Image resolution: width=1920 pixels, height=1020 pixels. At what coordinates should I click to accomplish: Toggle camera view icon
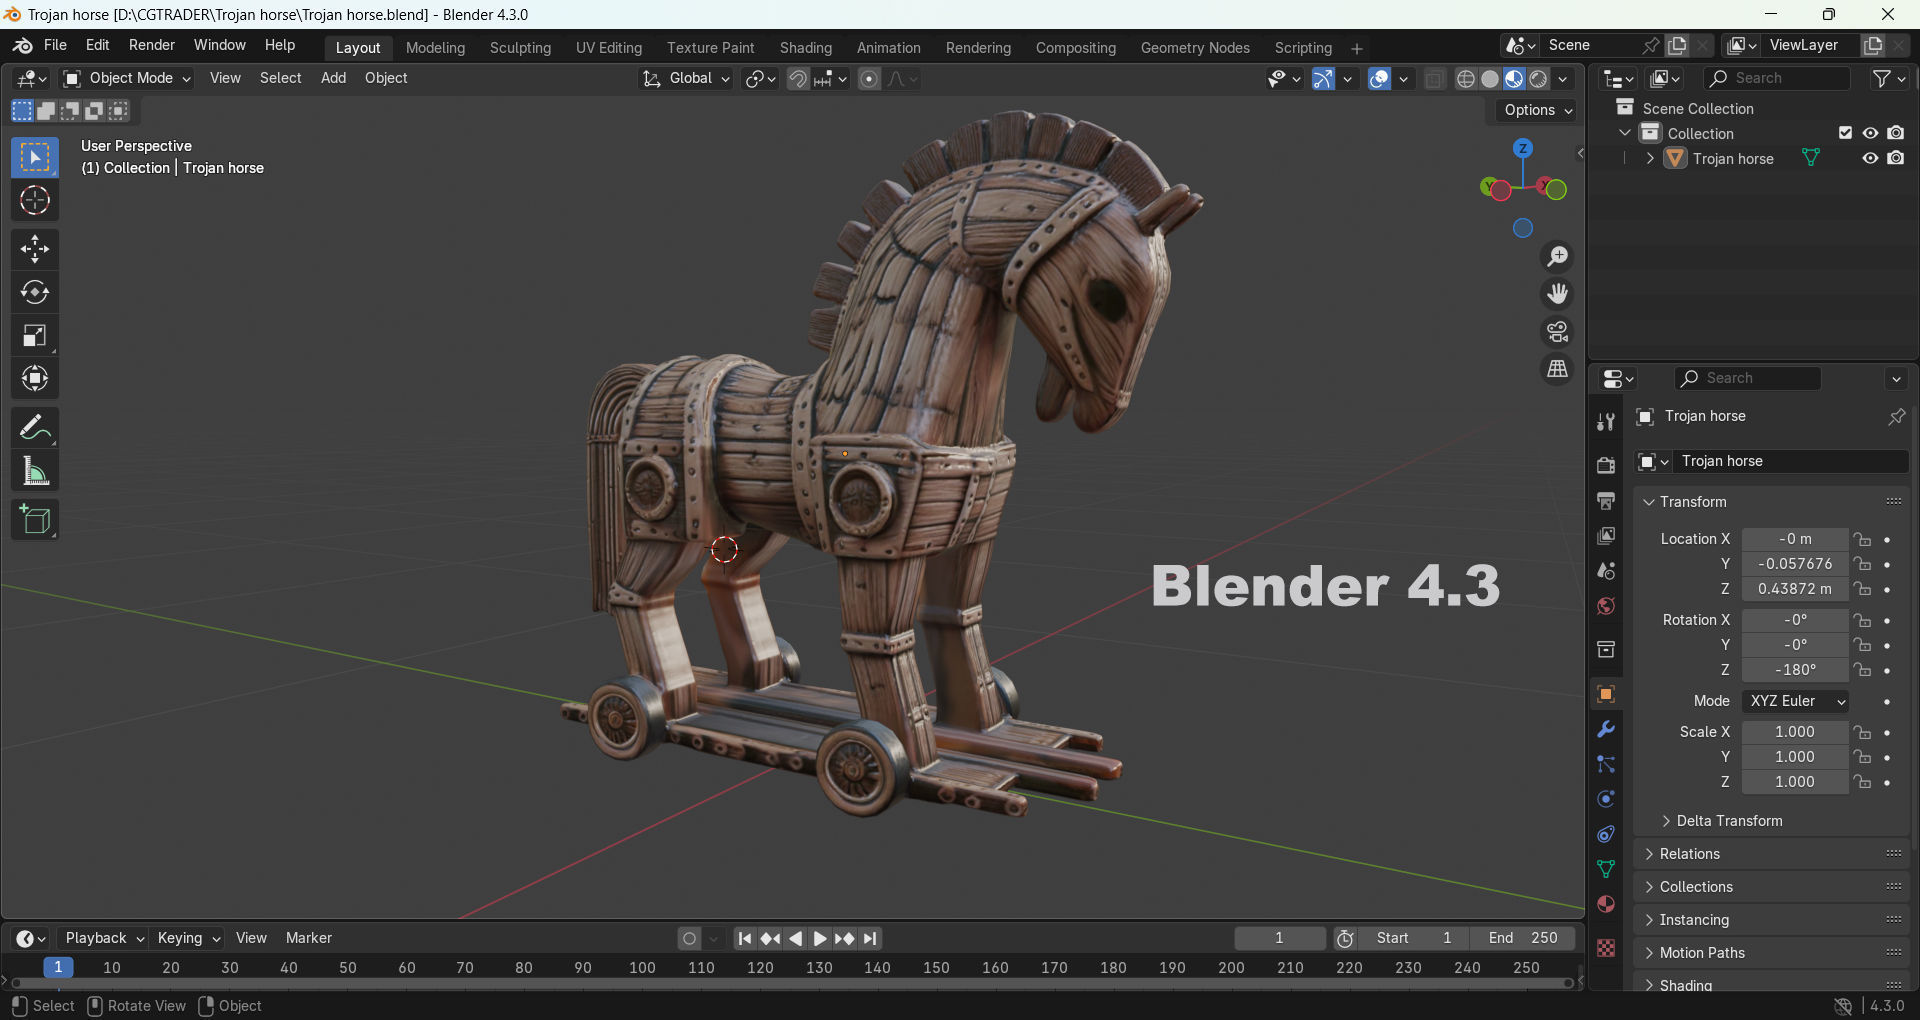1557,331
